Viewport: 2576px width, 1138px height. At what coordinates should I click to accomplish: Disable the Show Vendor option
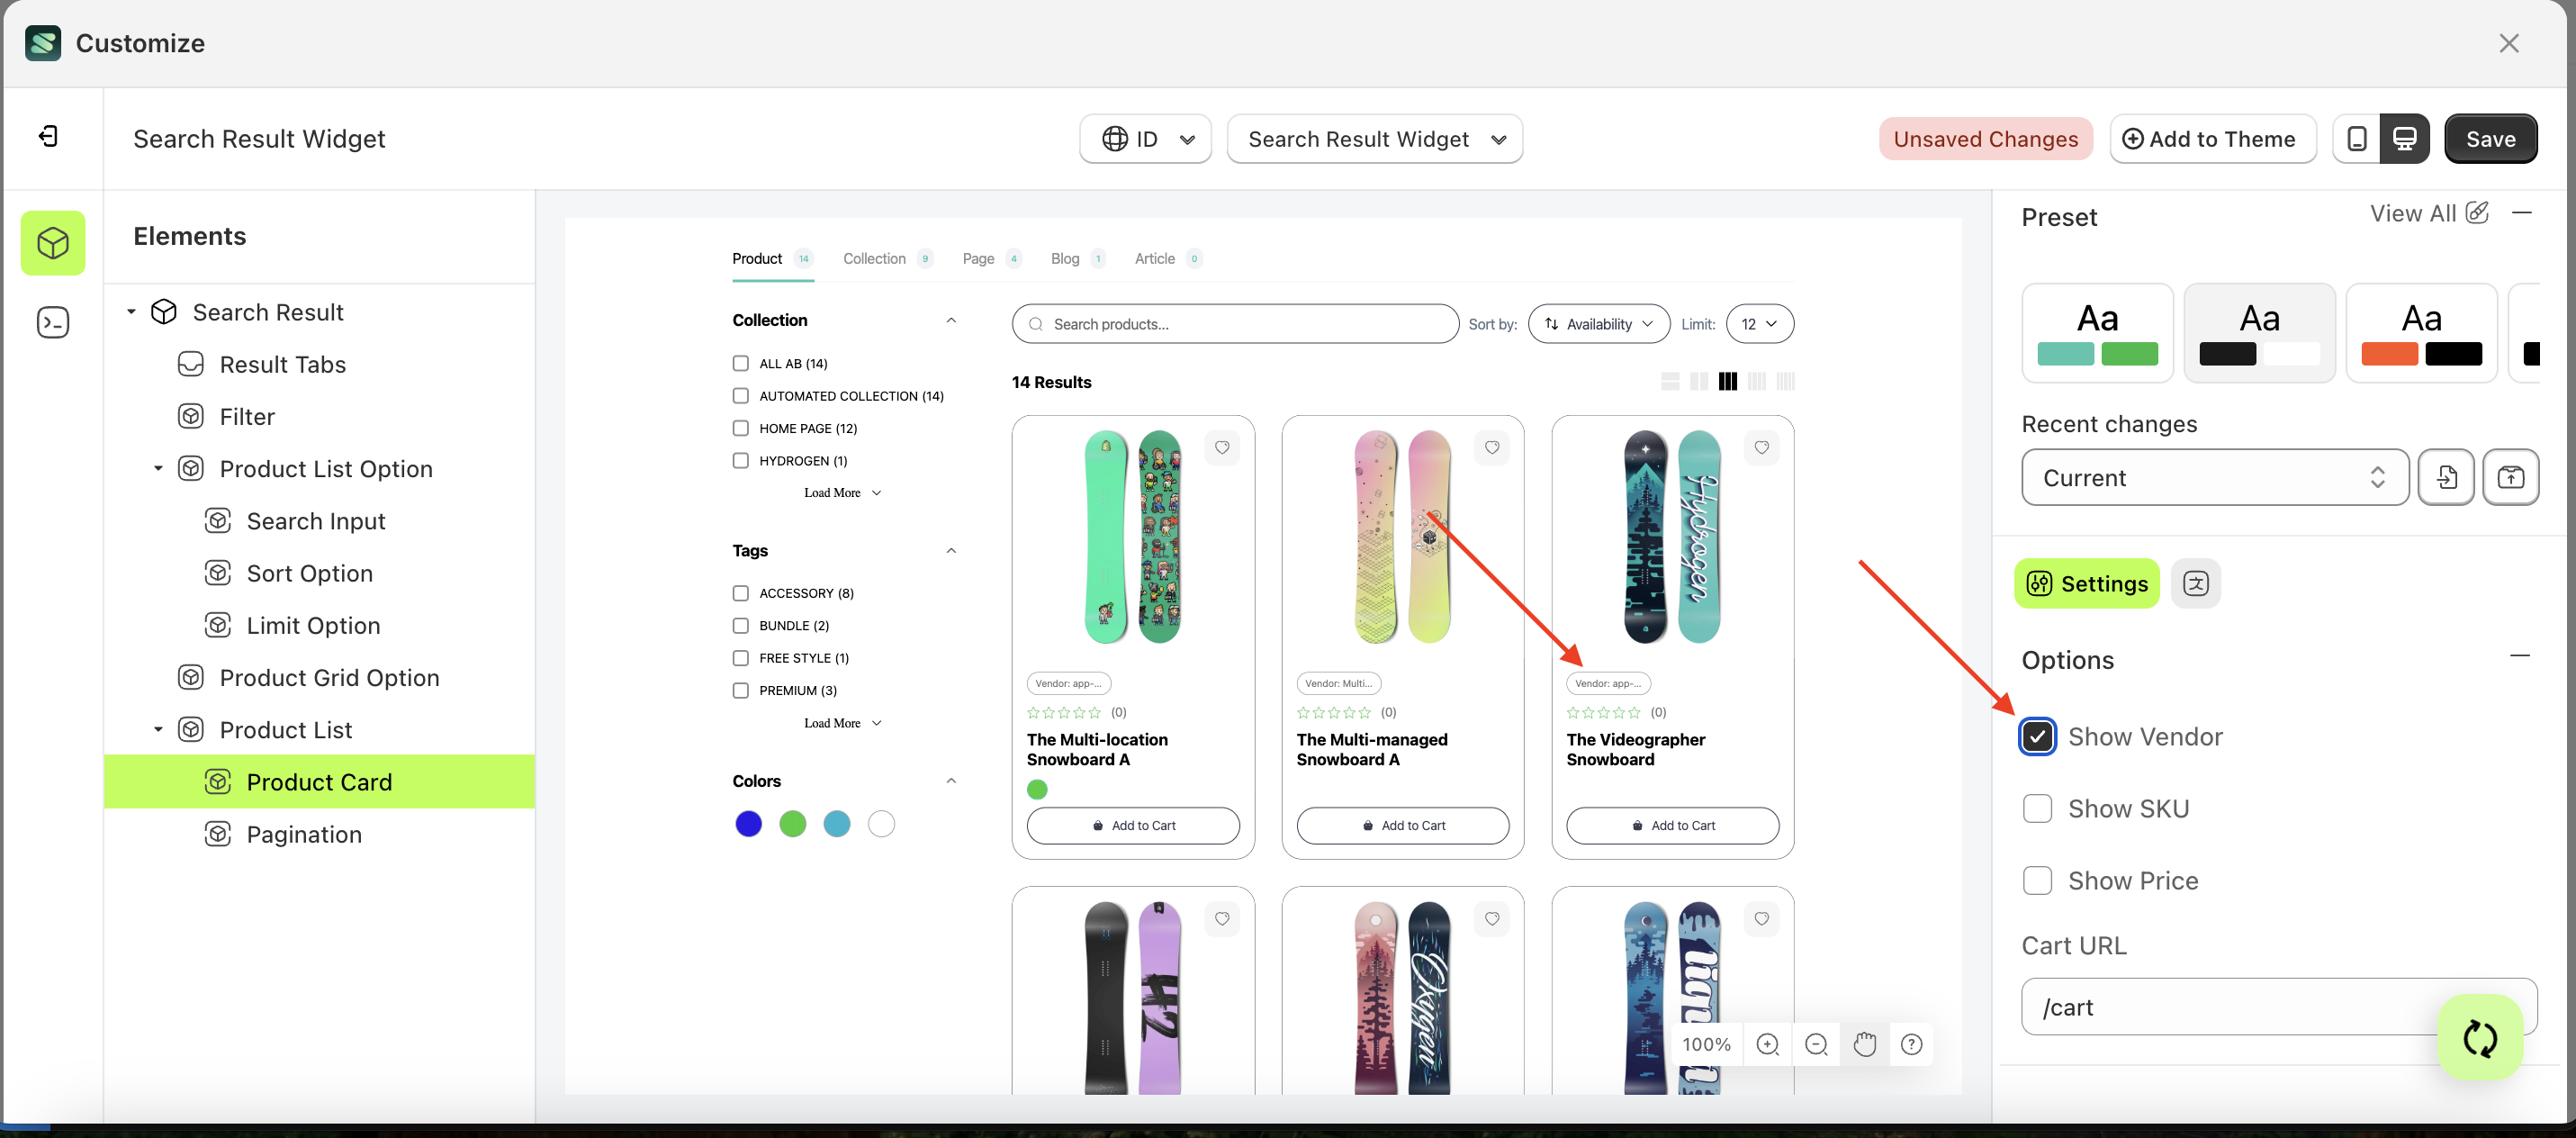[x=2039, y=736]
